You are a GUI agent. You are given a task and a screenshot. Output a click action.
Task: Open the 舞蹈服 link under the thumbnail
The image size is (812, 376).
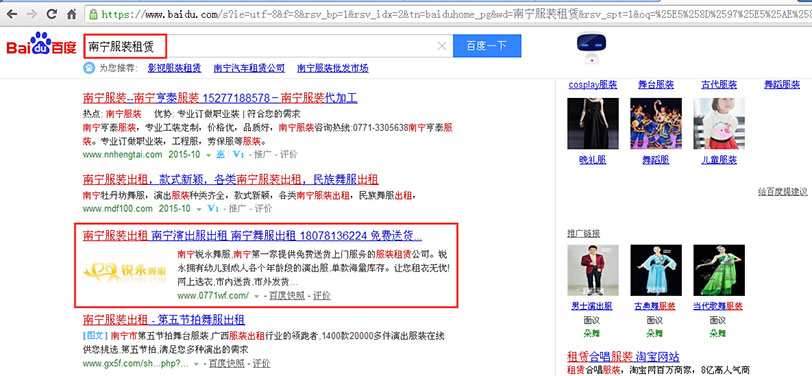pyautogui.click(x=656, y=160)
